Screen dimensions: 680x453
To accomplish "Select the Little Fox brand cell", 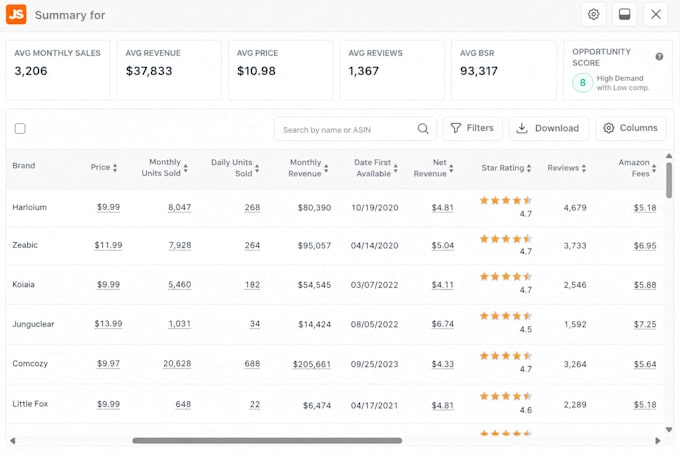I will [30, 404].
